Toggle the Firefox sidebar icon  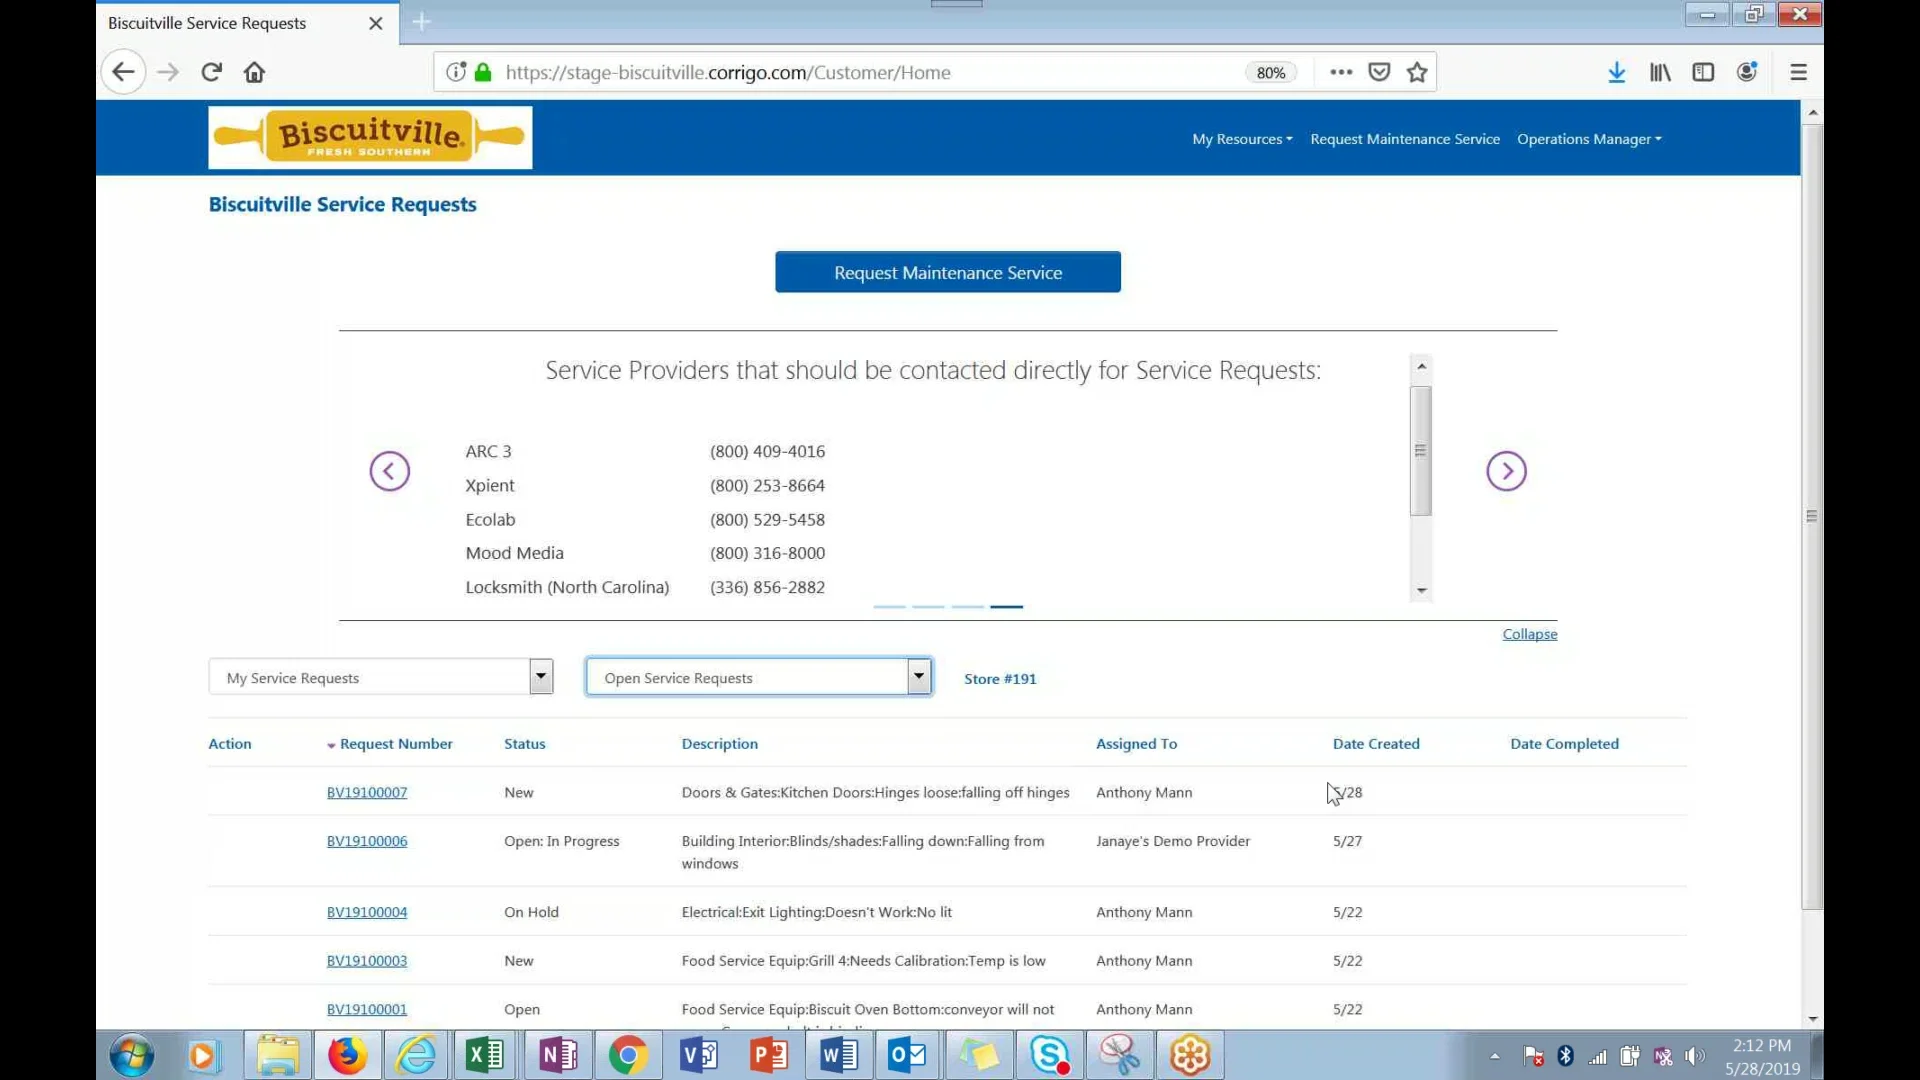[1703, 72]
